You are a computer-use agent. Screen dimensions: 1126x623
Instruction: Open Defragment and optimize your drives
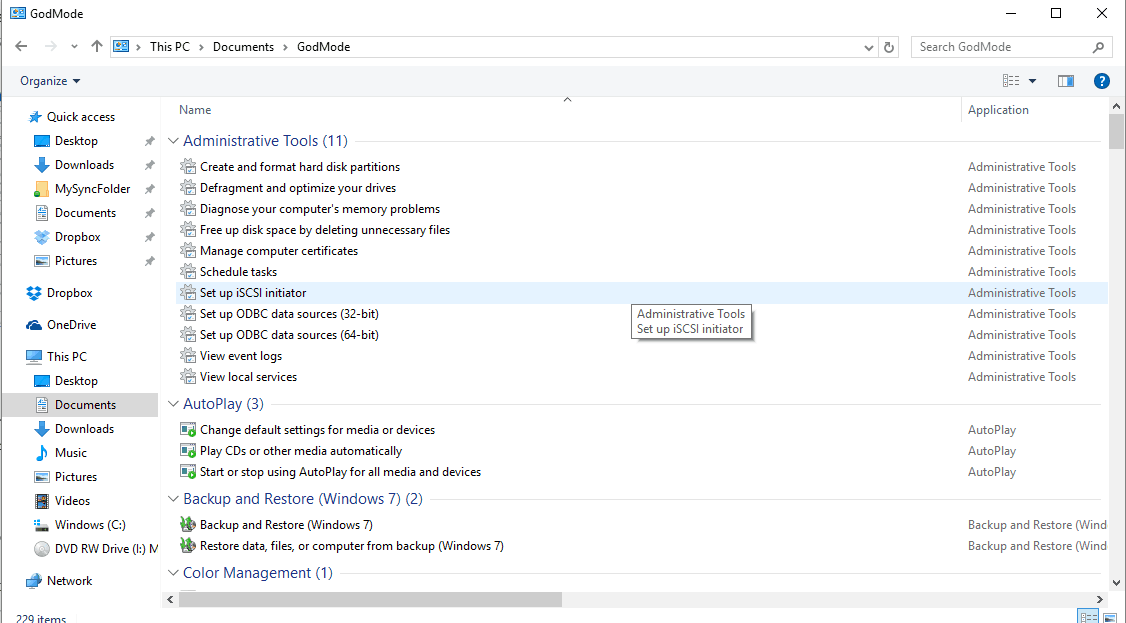297,188
